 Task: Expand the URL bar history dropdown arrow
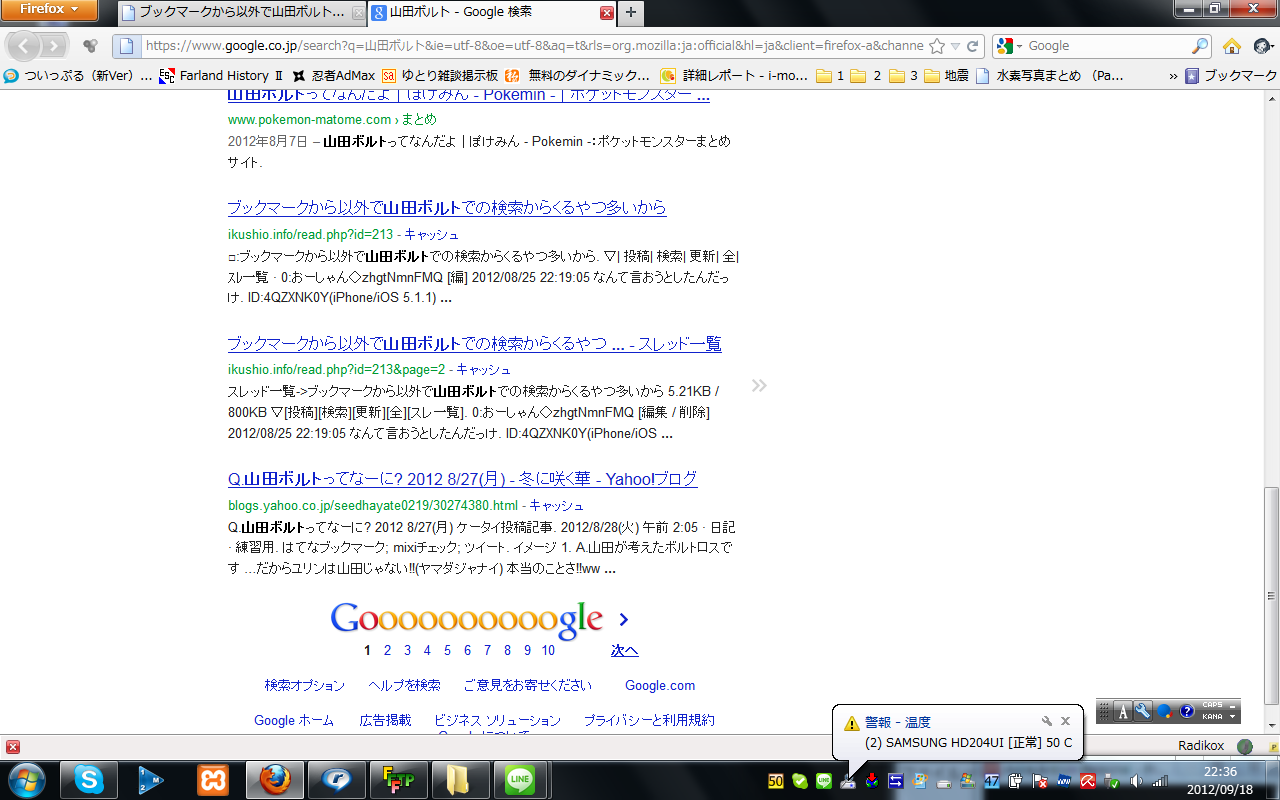(955, 46)
